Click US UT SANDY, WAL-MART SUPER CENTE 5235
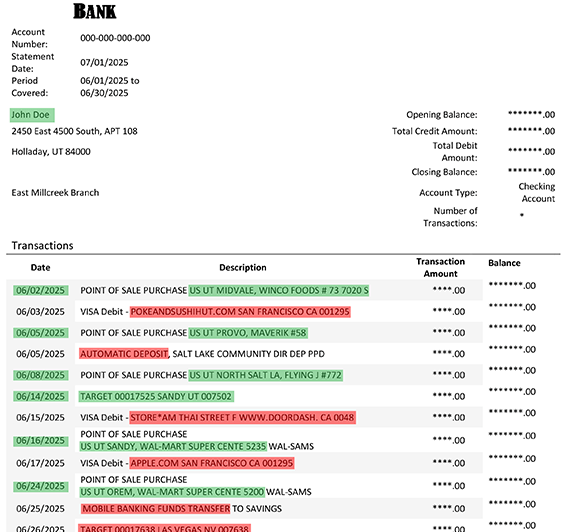This screenshot has height=532, width=565. pos(173,447)
